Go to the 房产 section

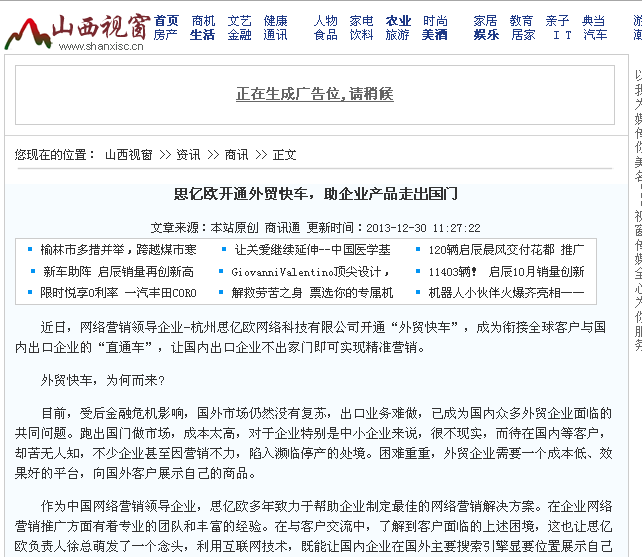coord(166,35)
